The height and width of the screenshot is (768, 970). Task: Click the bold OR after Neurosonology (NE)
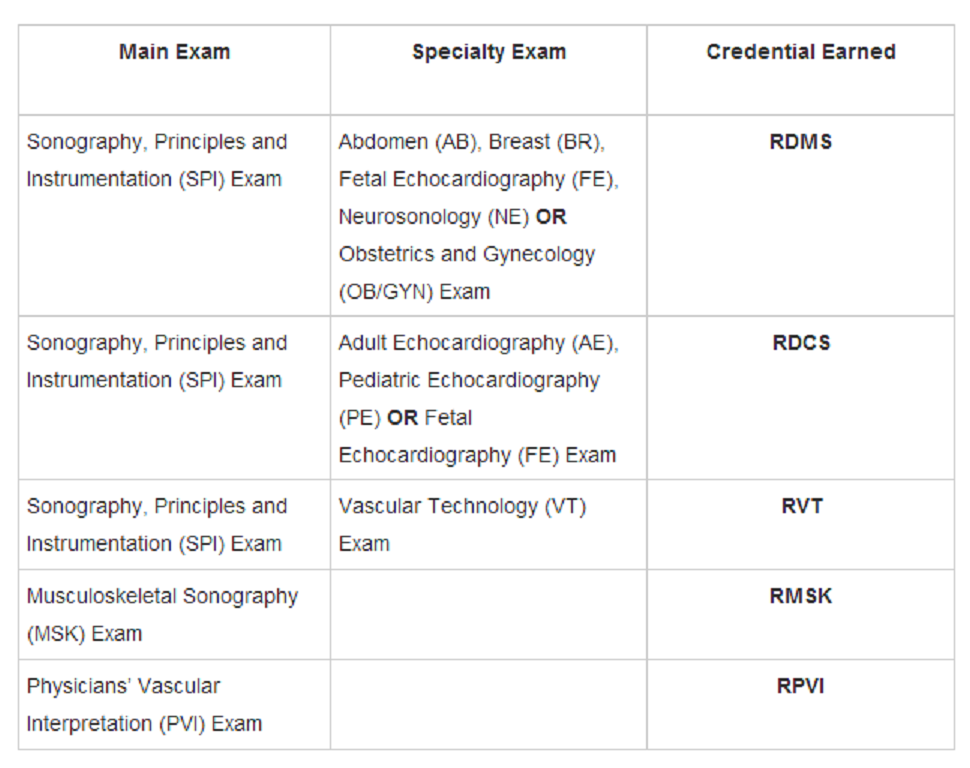[551, 217]
